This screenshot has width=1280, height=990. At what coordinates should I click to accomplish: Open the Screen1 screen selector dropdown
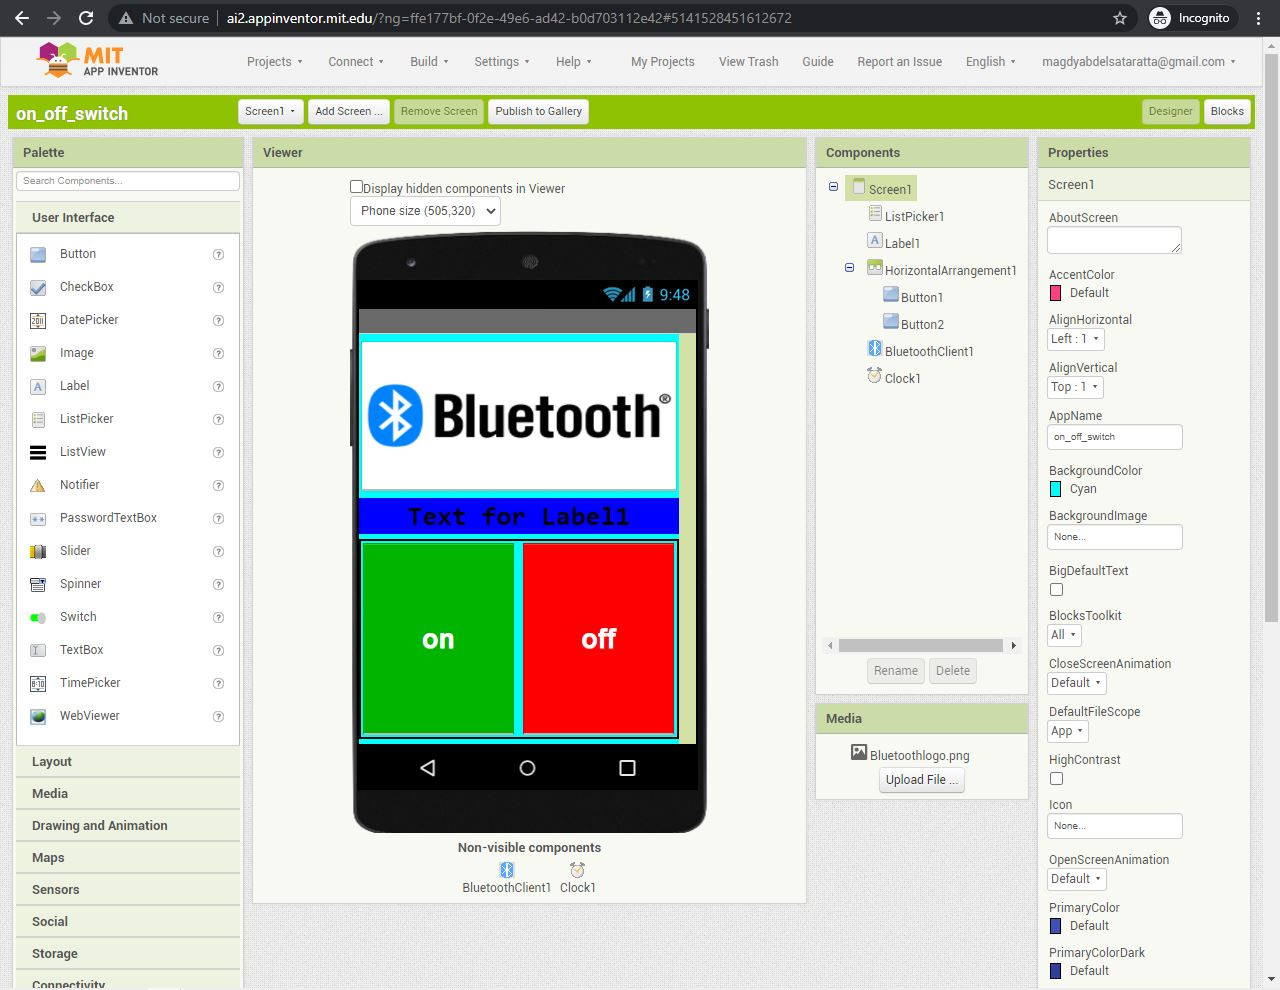tap(270, 111)
